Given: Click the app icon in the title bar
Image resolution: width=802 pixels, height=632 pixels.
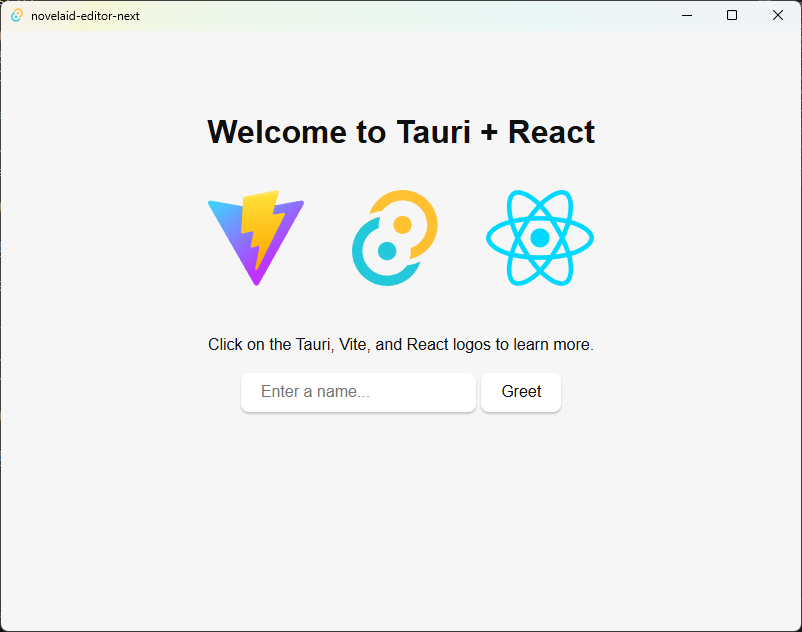Looking at the screenshot, I should point(16,15).
